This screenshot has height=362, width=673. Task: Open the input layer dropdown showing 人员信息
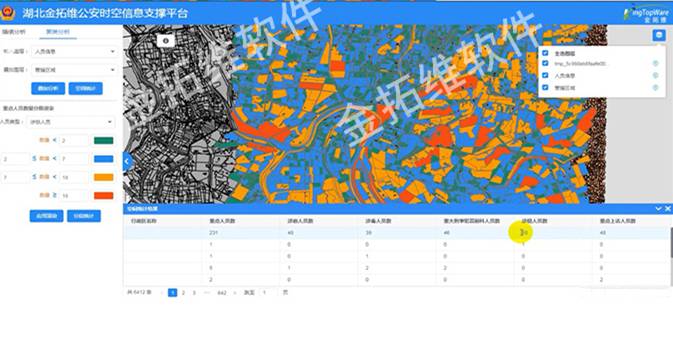(74, 52)
